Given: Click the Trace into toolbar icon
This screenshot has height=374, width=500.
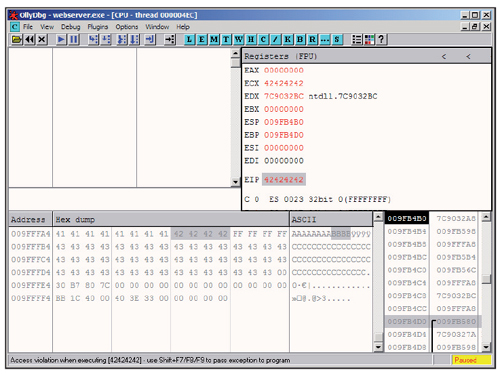Looking at the screenshot, I should (122, 40).
